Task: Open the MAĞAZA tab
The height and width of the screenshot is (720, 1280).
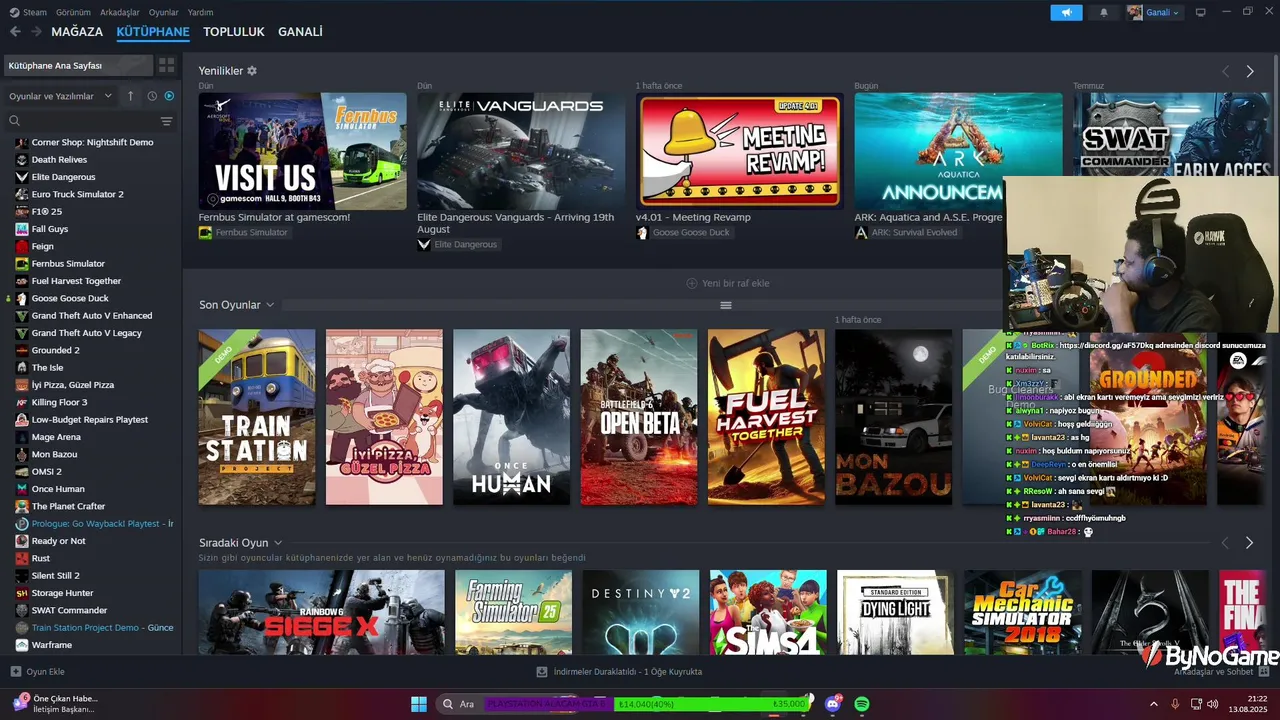Action: point(77,32)
